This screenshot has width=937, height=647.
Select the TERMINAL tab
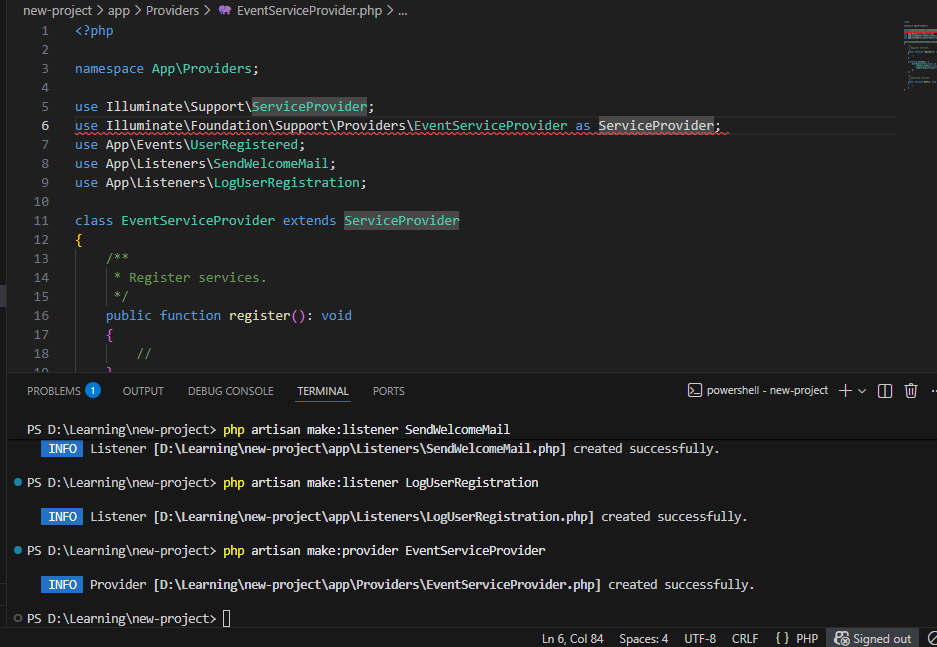click(x=323, y=391)
